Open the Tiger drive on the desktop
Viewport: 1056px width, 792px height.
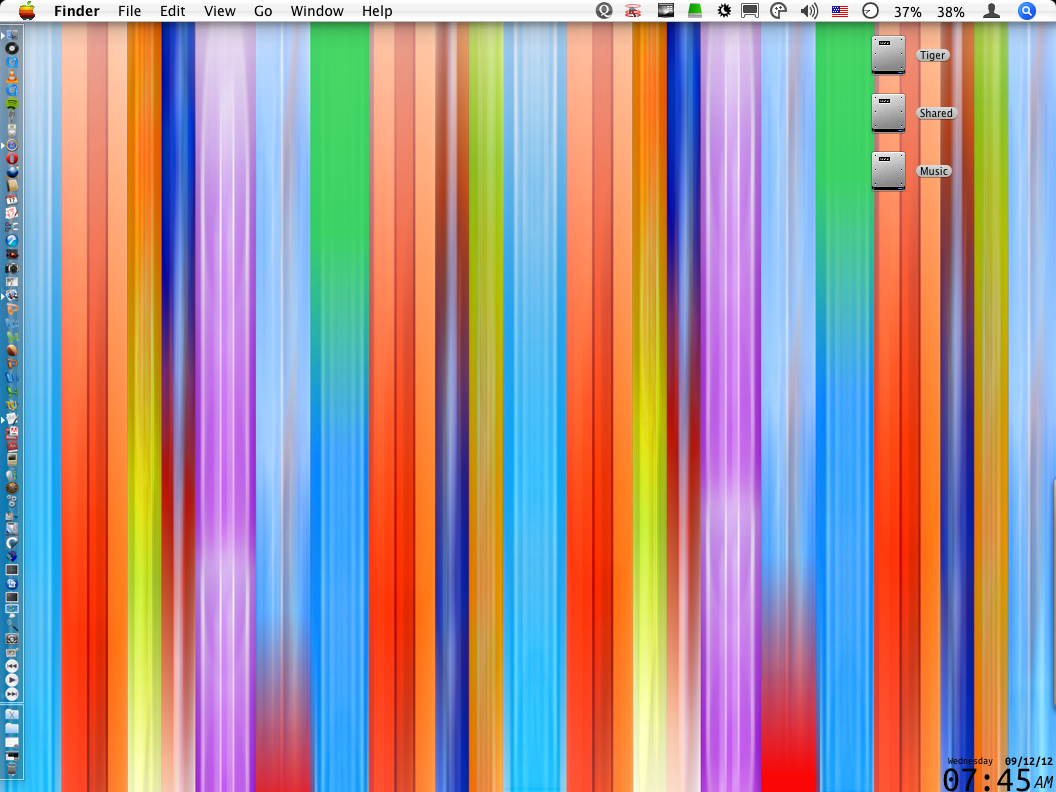(x=888, y=55)
